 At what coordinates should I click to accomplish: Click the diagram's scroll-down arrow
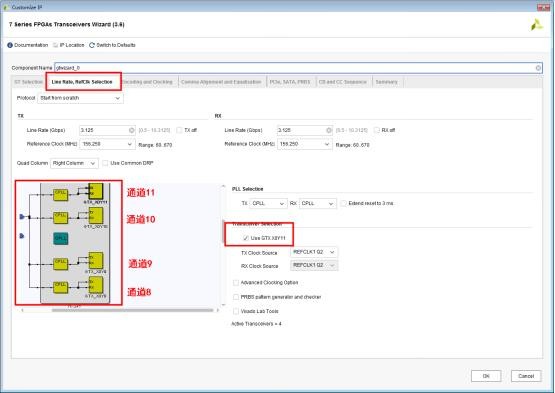tap(223, 305)
